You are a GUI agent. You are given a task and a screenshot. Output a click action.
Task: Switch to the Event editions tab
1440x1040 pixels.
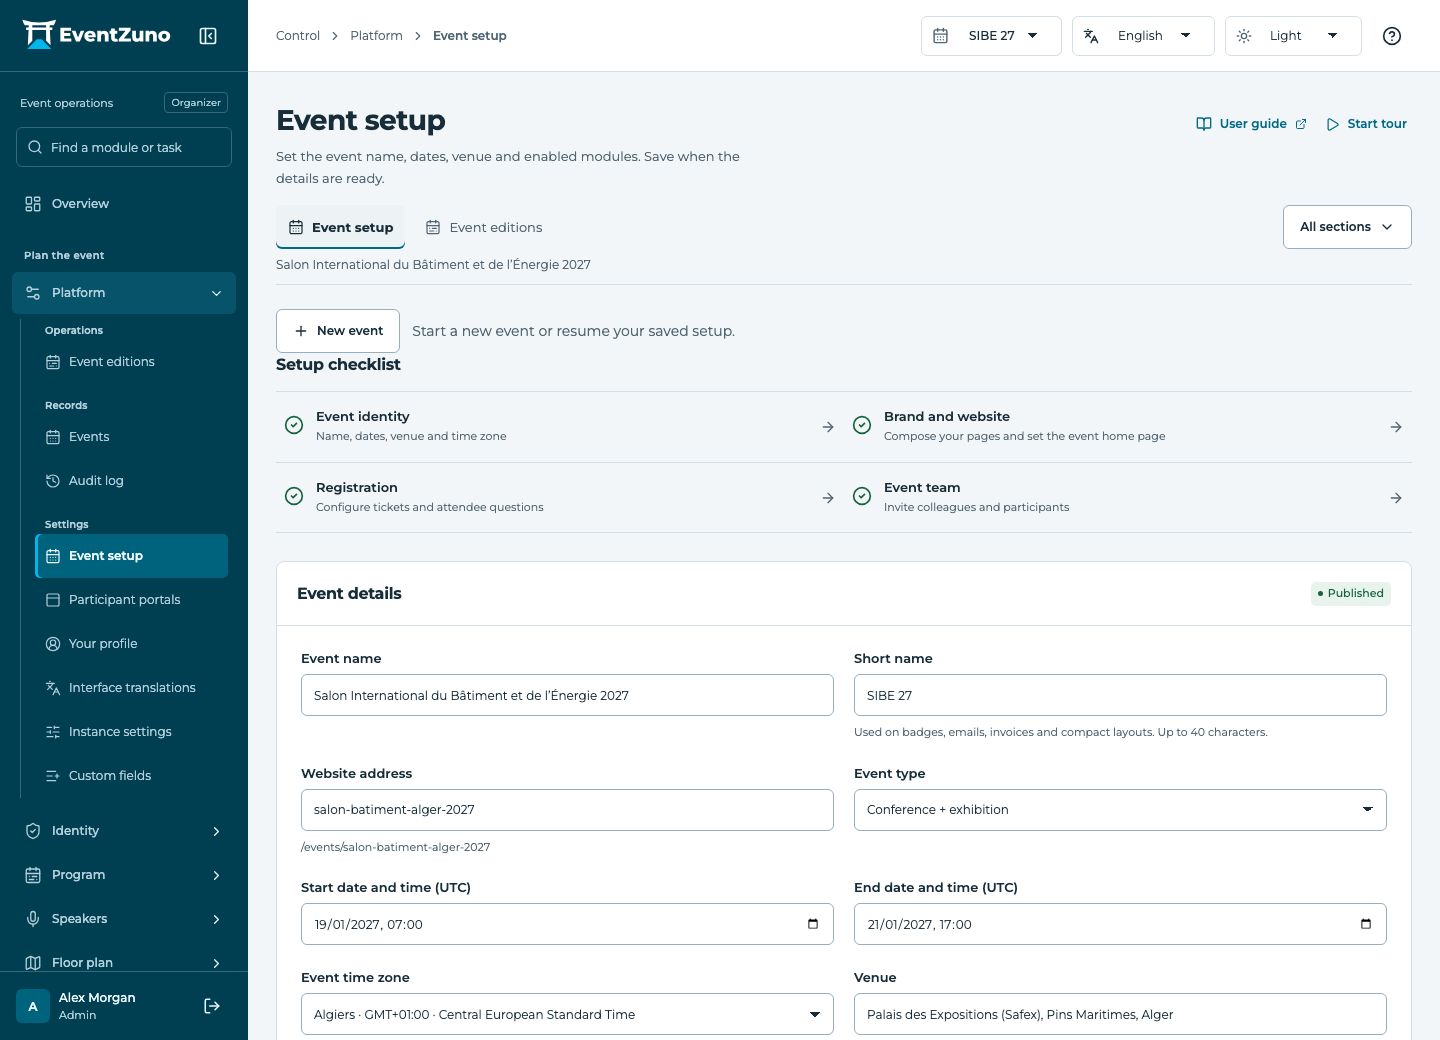[x=484, y=227]
